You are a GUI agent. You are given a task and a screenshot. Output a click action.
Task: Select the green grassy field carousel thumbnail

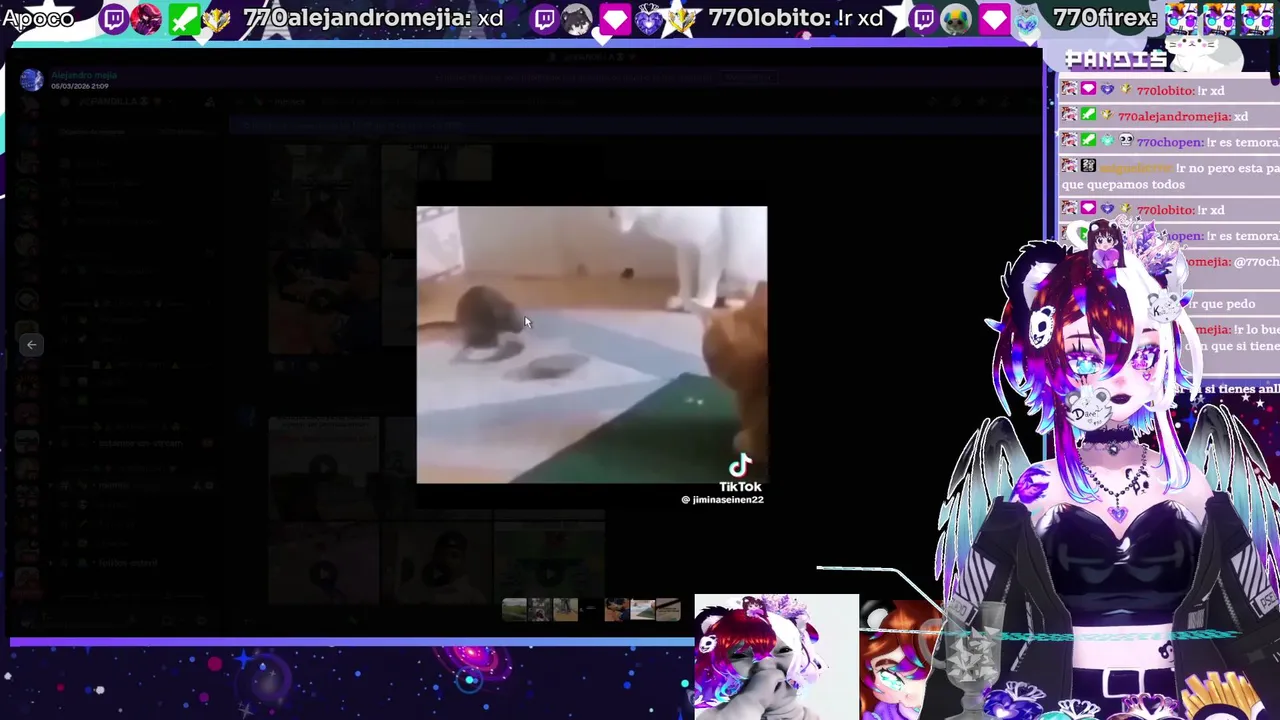click(514, 610)
